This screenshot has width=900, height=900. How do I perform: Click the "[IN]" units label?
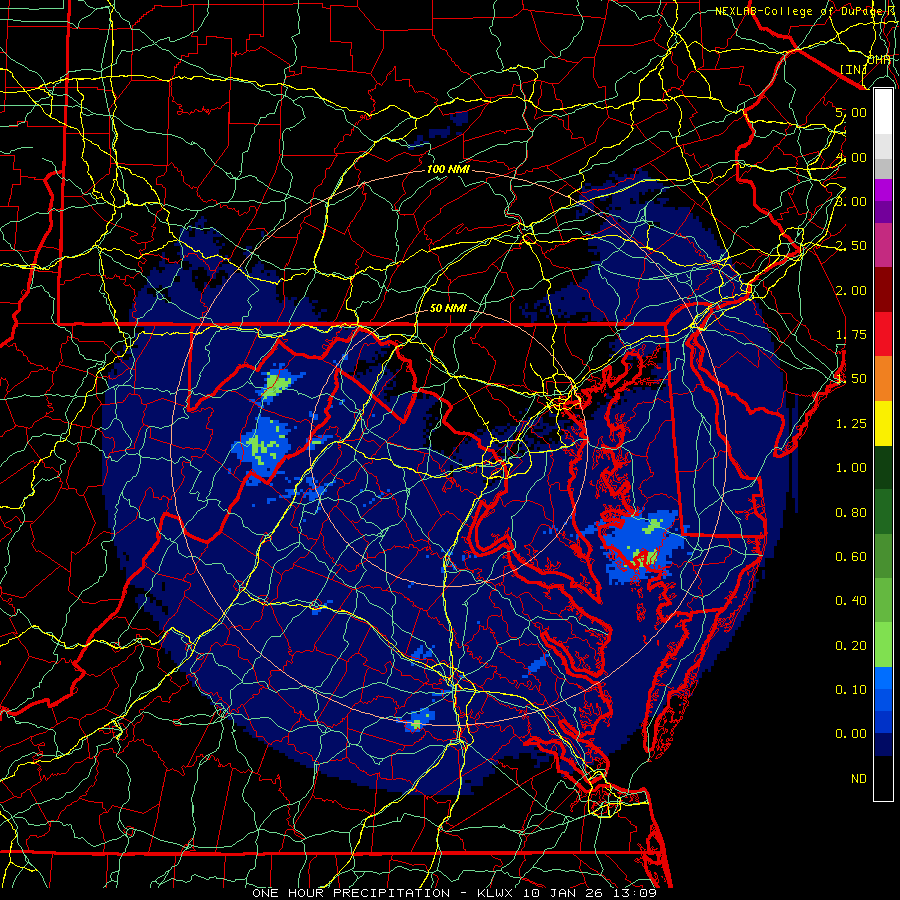tap(854, 69)
